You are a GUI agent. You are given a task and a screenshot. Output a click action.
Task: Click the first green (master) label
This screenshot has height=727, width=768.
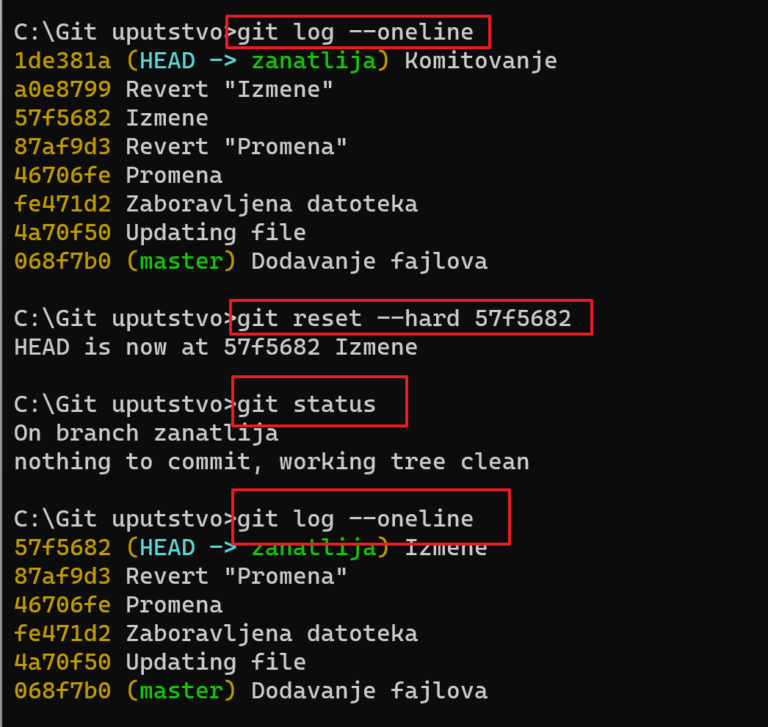(x=181, y=262)
